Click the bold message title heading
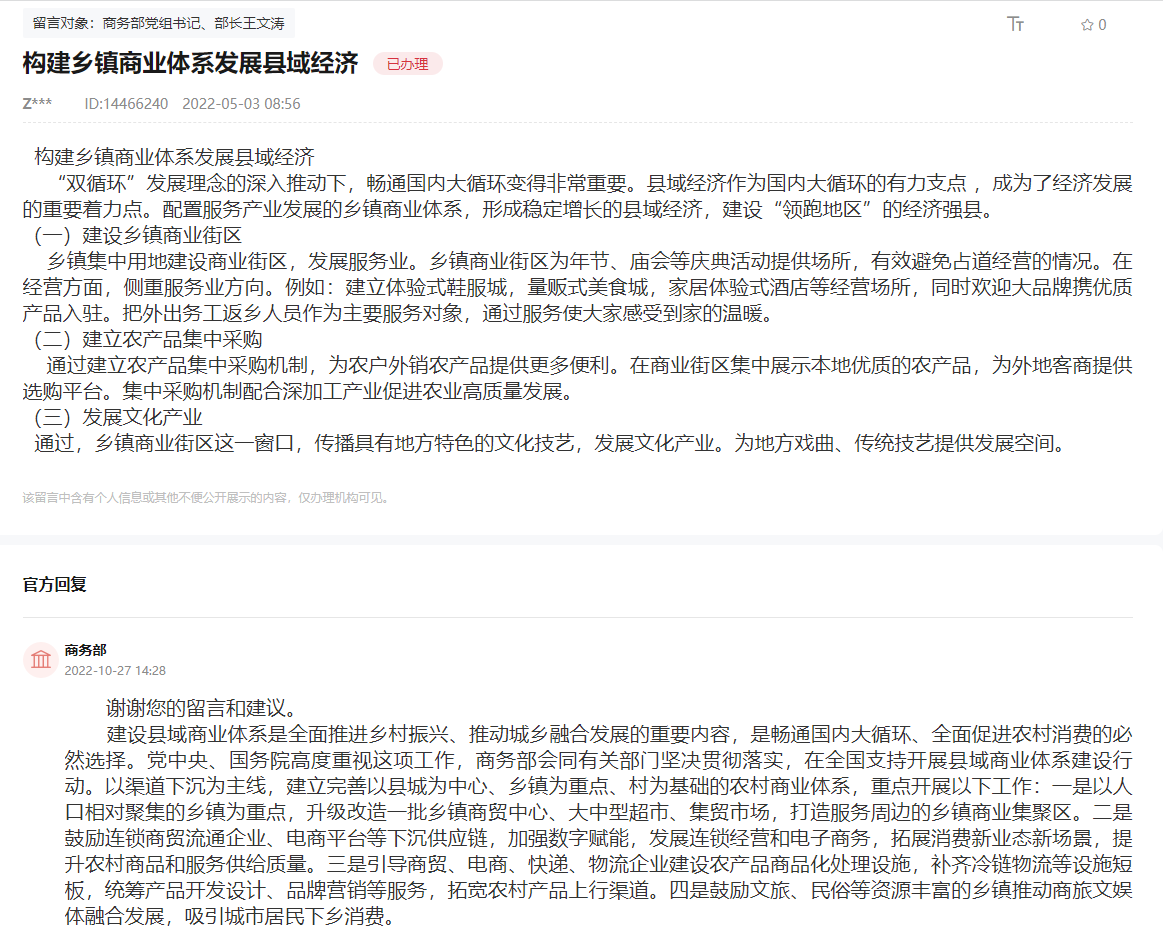 pyautogui.click(x=190, y=64)
